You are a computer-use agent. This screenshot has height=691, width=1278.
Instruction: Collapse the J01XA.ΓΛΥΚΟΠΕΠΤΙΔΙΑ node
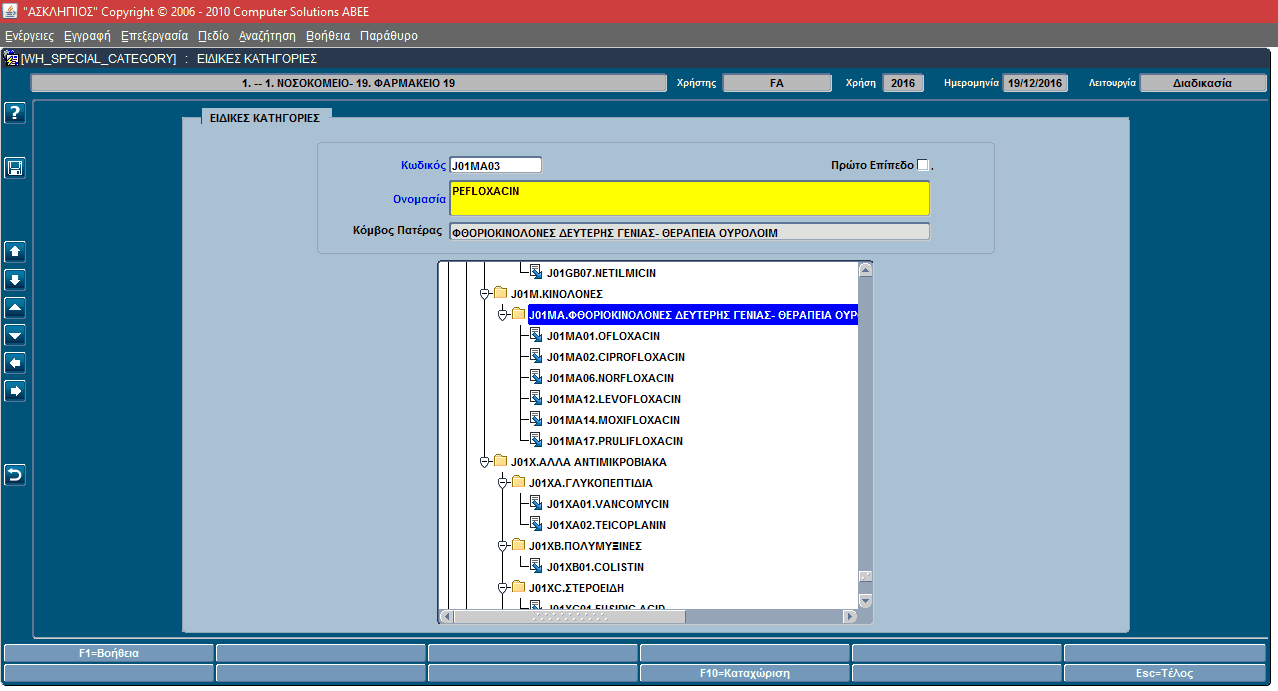point(503,483)
